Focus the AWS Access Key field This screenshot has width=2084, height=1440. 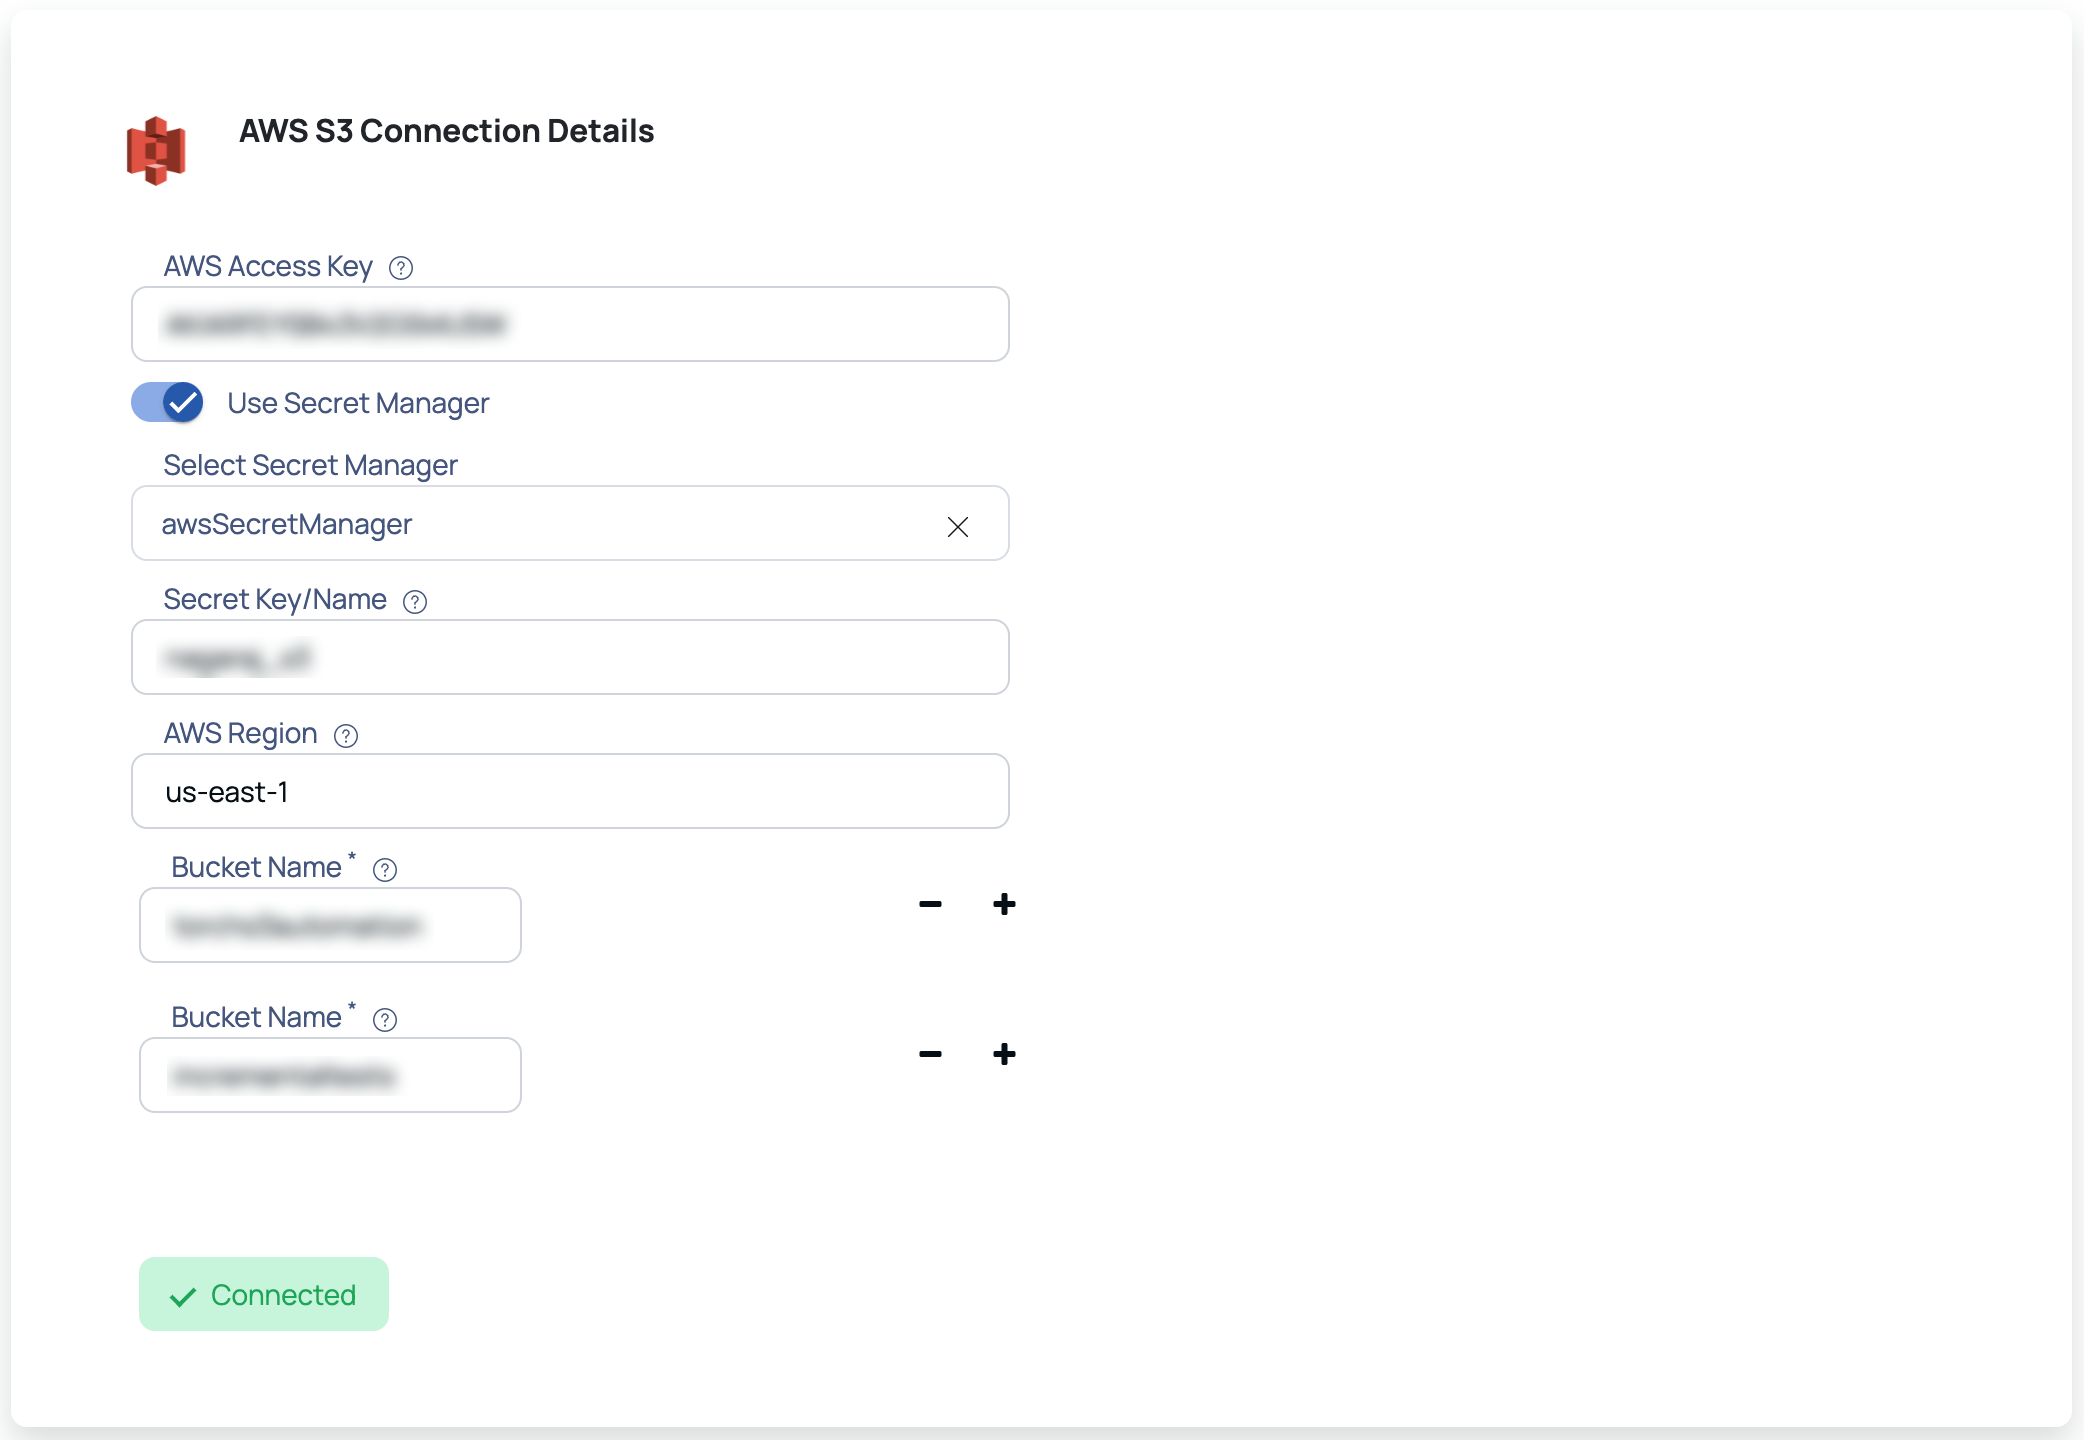click(x=570, y=324)
